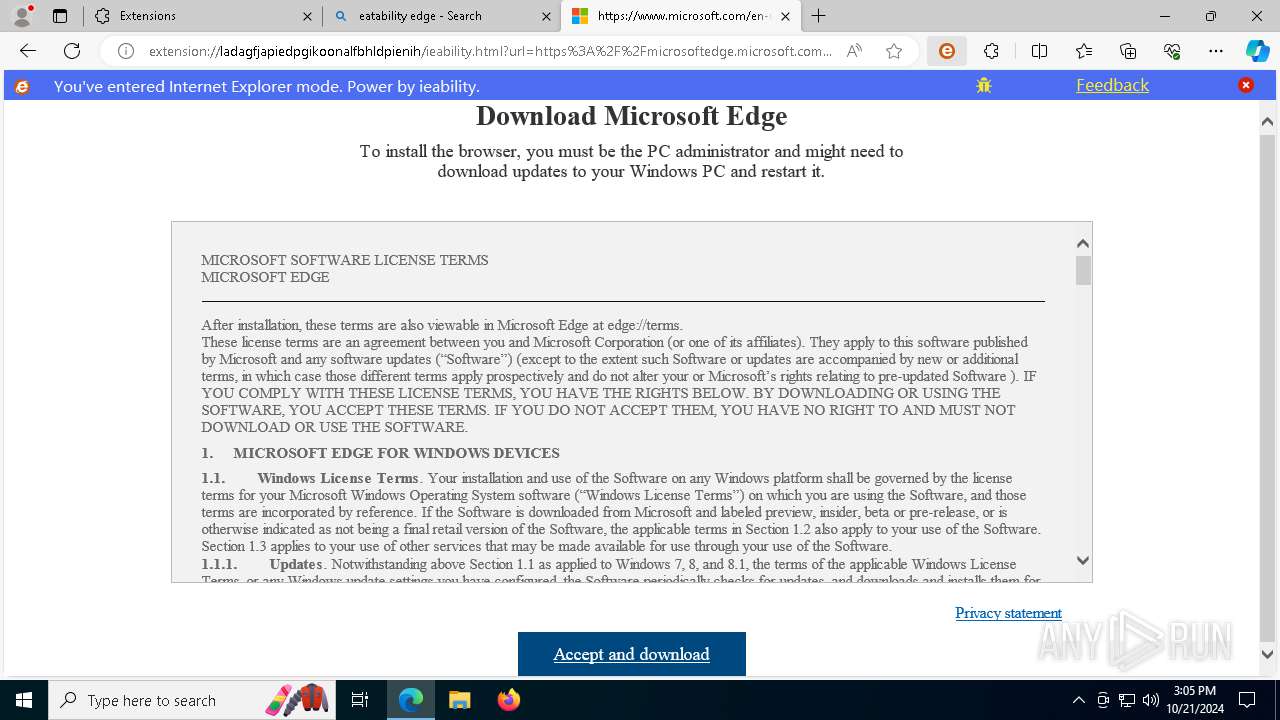Open the notification center icon
This screenshot has width=1280, height=720.
(x=1247, y=700)
